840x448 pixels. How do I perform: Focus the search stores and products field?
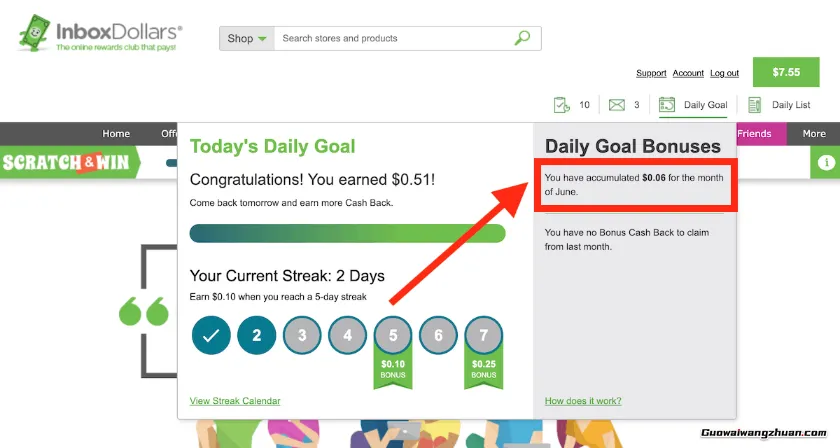tap(395, 39)
